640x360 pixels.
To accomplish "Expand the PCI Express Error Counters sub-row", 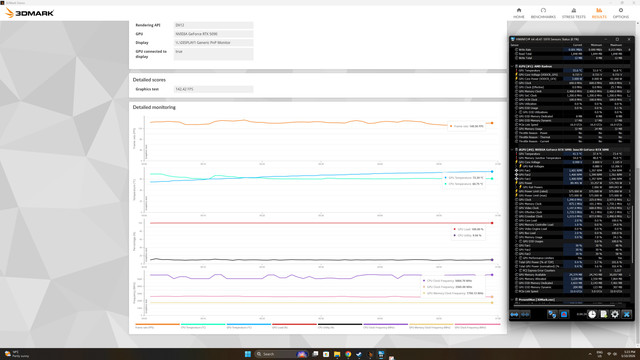I will coord(517,270).
